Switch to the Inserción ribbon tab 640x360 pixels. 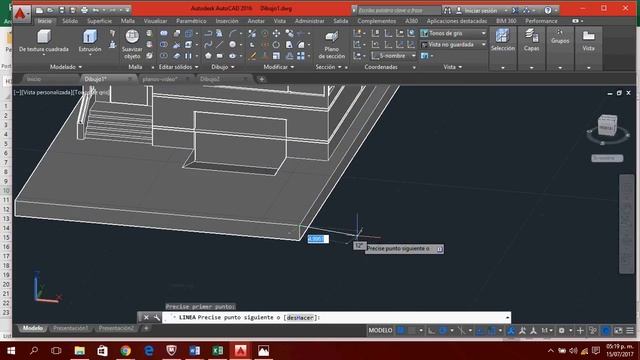227,21
